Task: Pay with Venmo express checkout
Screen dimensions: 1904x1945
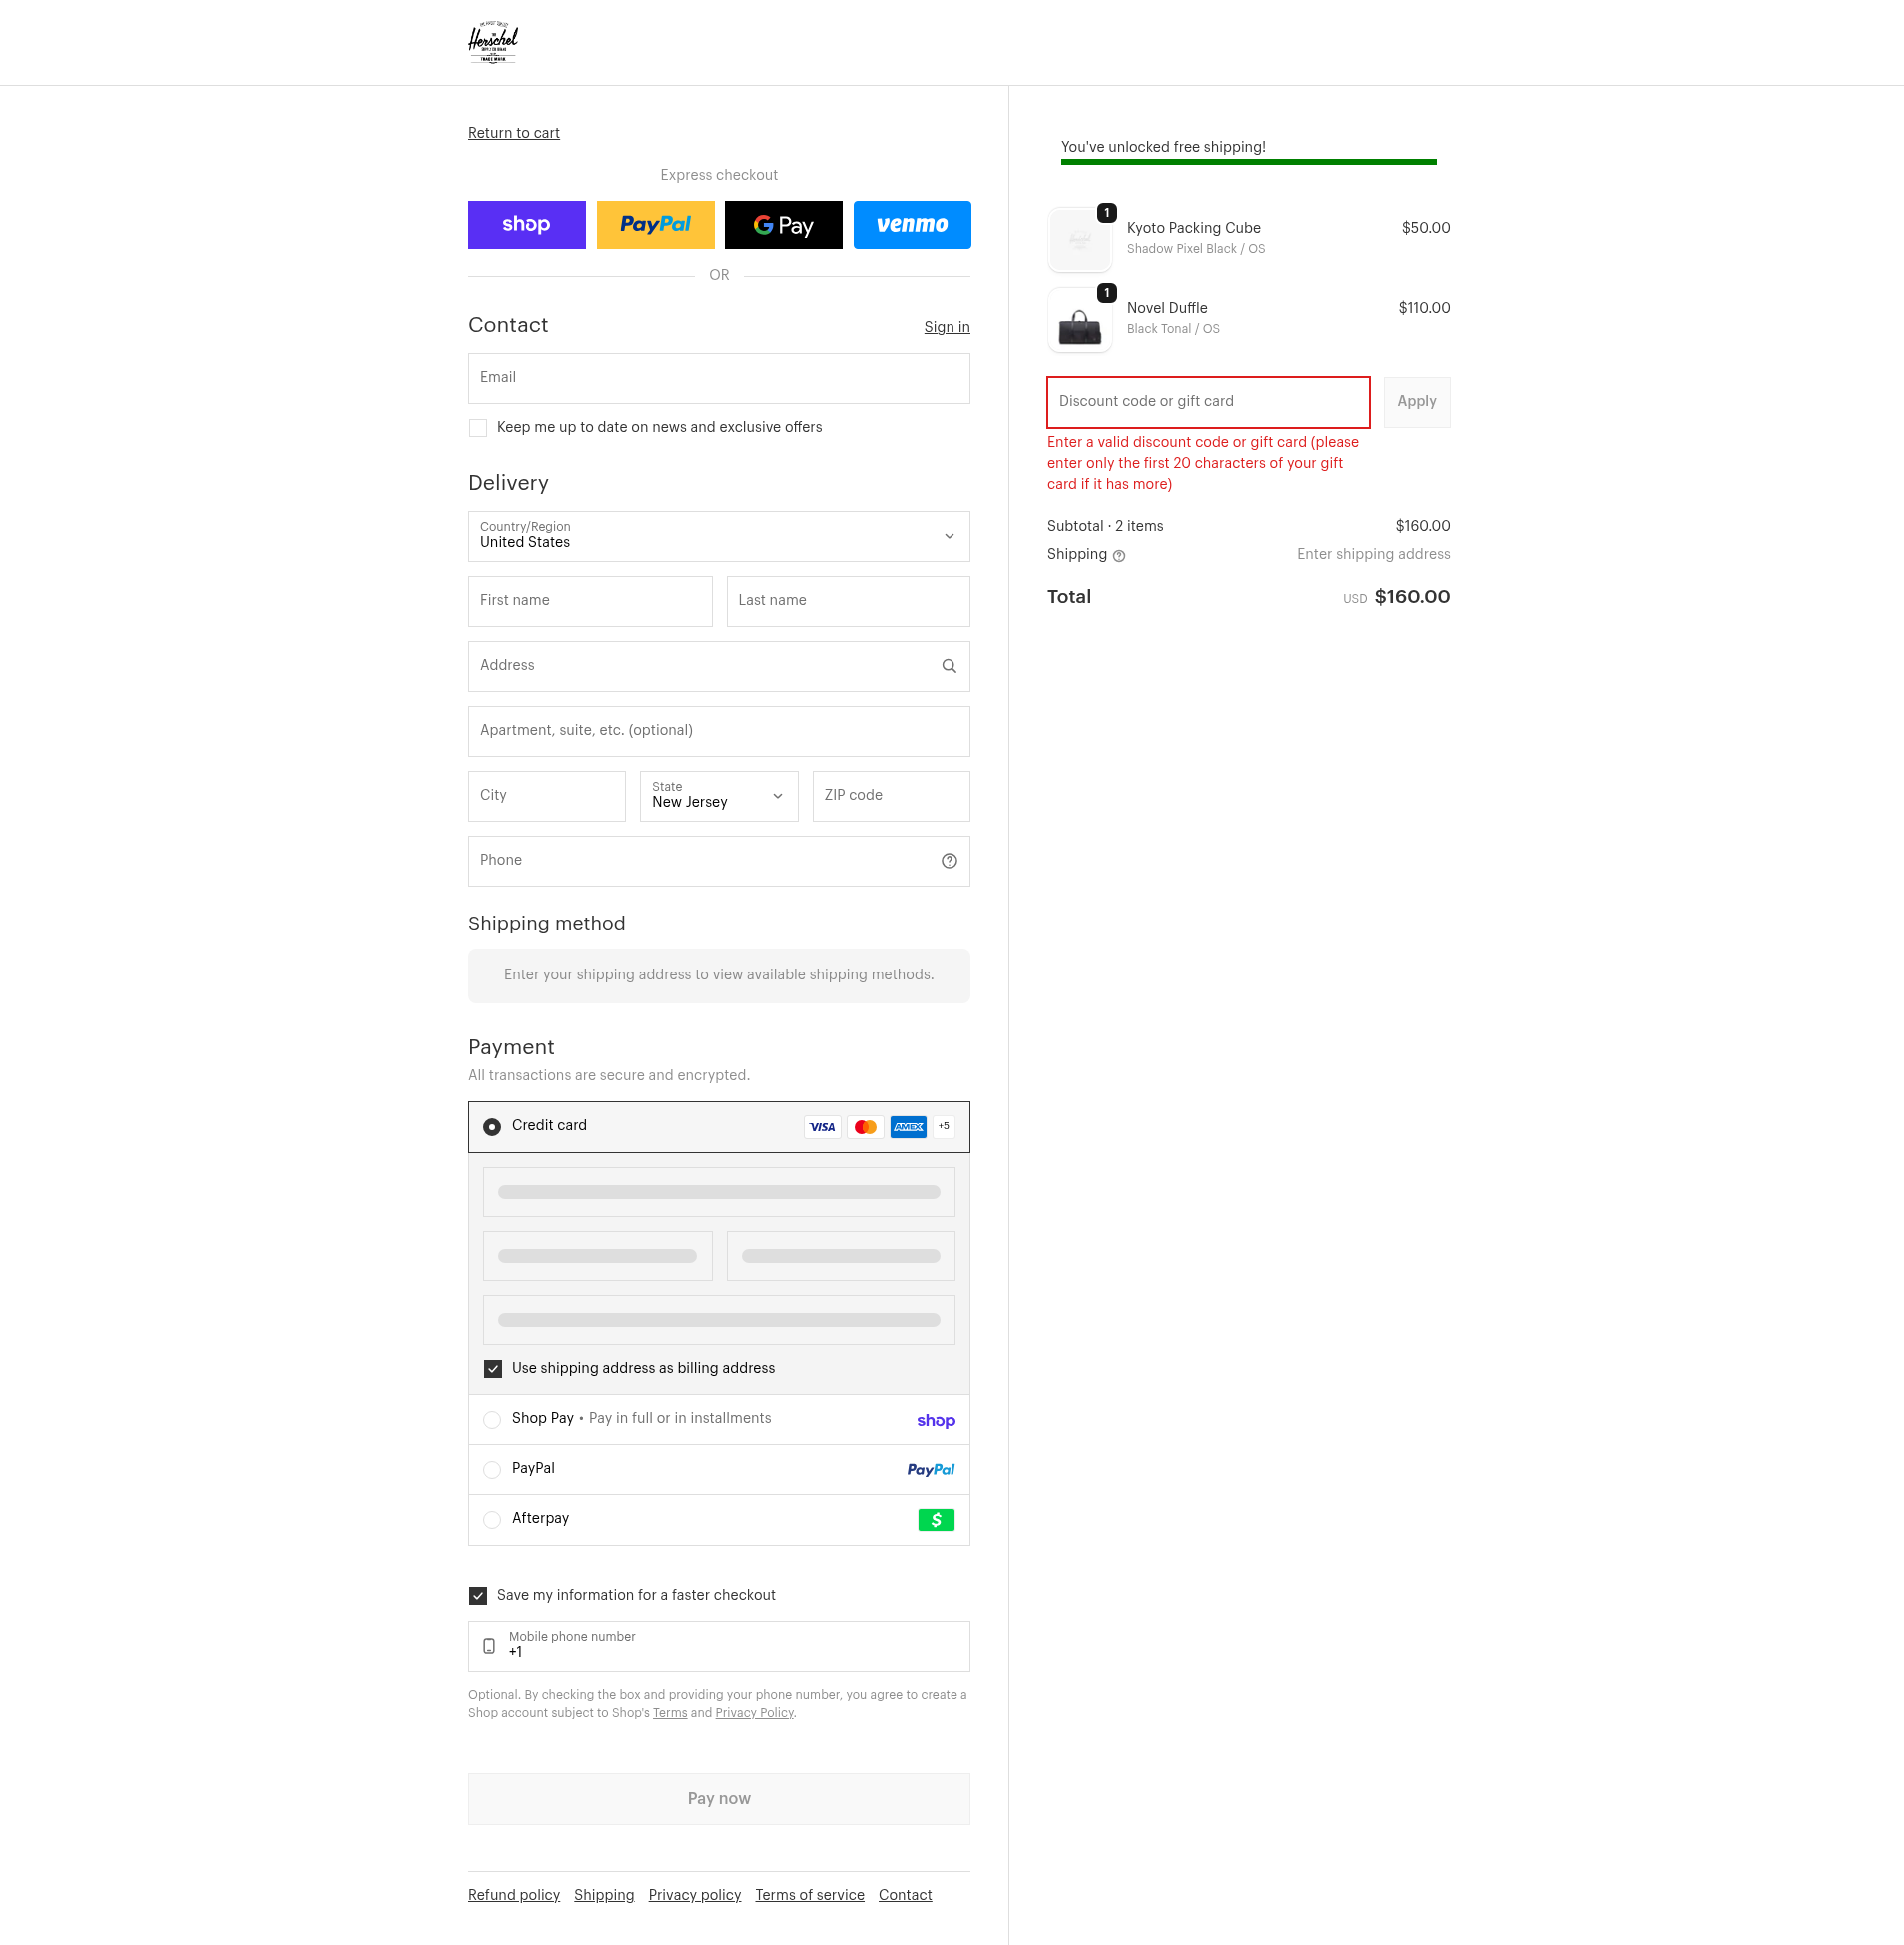Action: (x=911, y=225)
